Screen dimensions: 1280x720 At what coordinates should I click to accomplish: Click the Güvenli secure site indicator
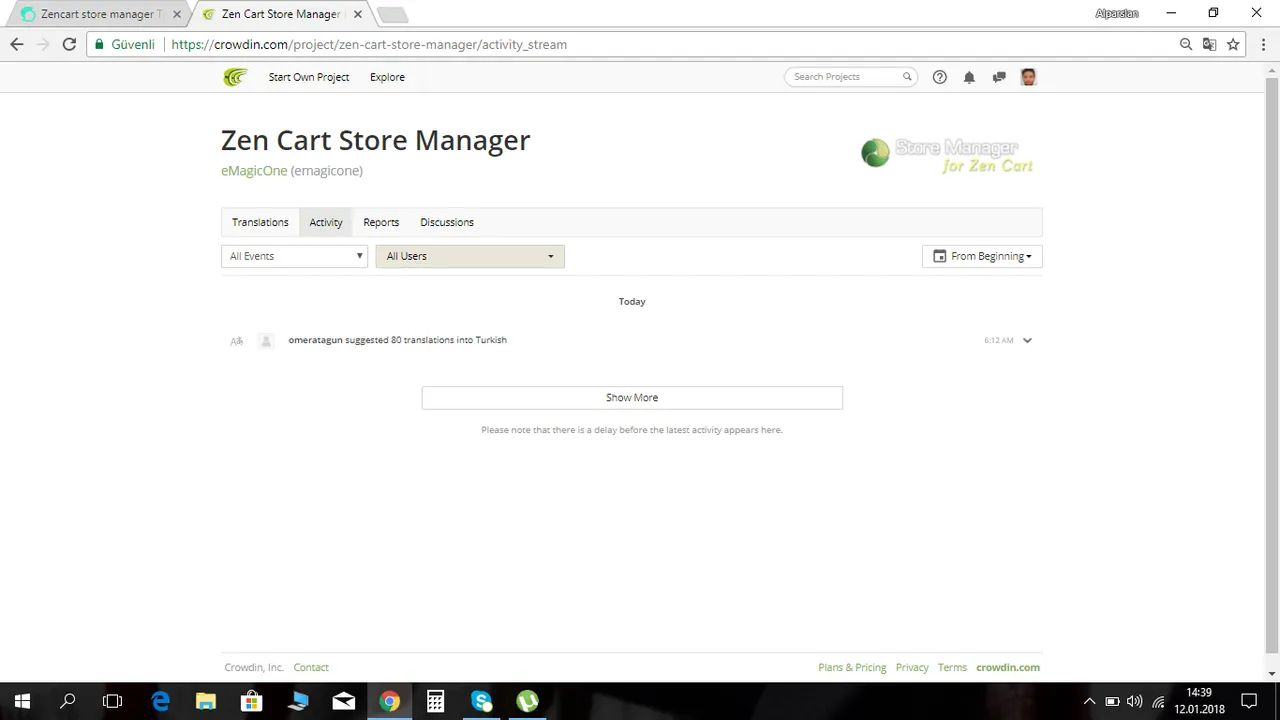click(125, 44)
